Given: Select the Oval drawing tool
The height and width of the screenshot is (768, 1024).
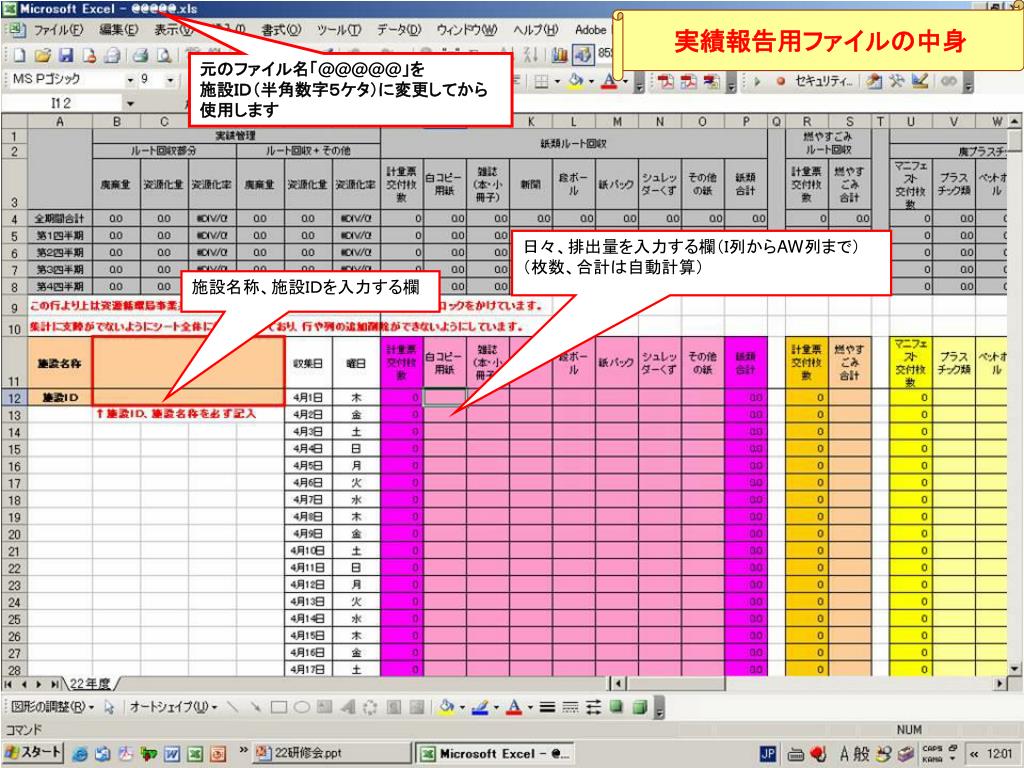Looking at the screenshot, I should 301,707.
